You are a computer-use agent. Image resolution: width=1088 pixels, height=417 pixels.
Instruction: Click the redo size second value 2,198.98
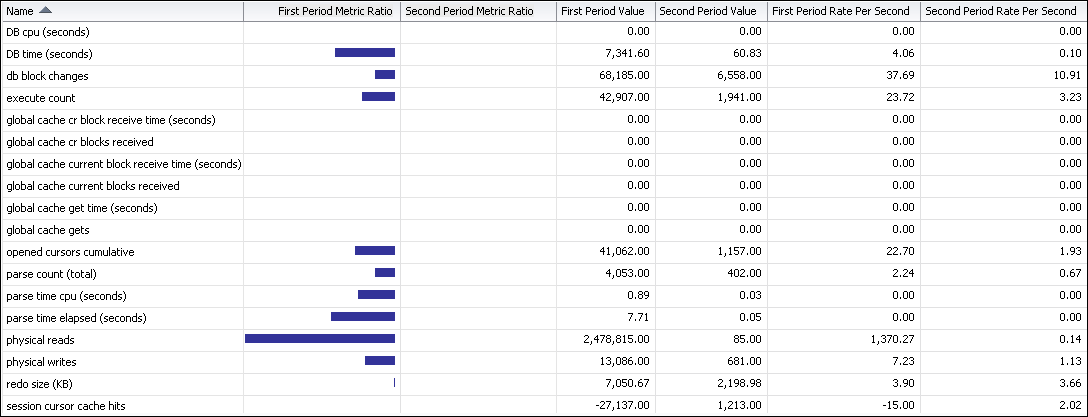tap(740, 384)
